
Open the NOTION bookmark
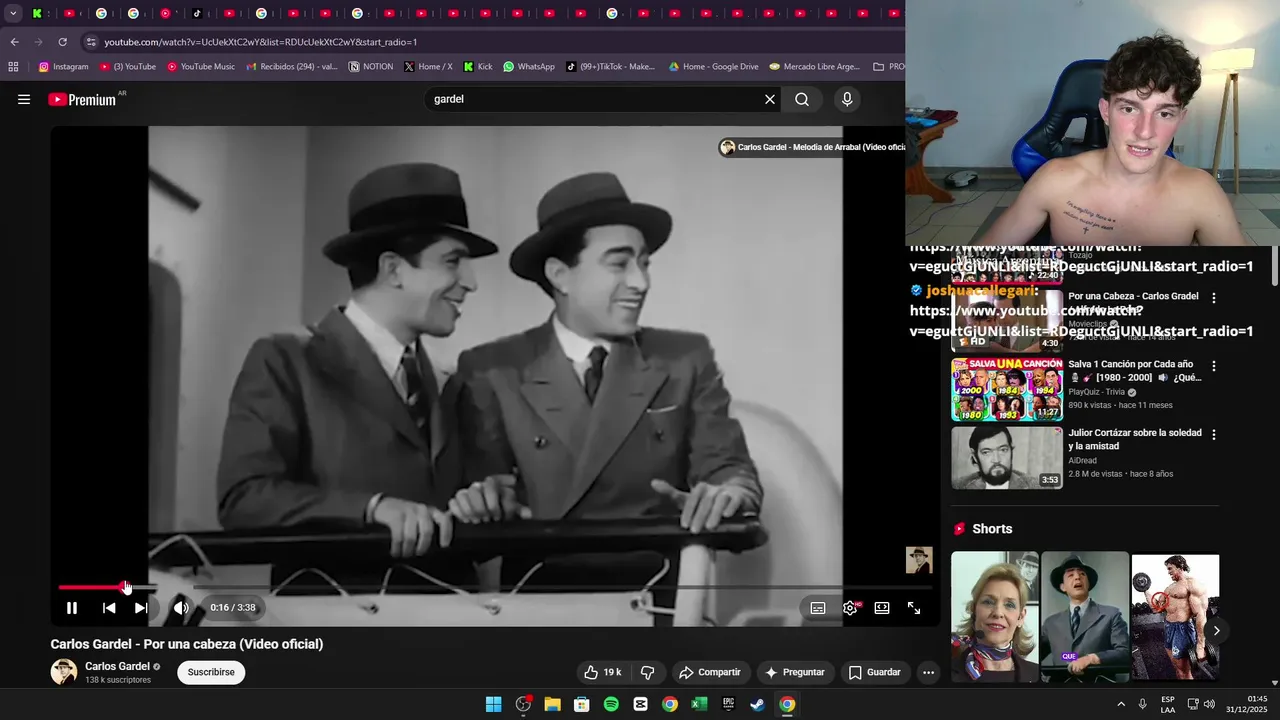tap(371, 67)
